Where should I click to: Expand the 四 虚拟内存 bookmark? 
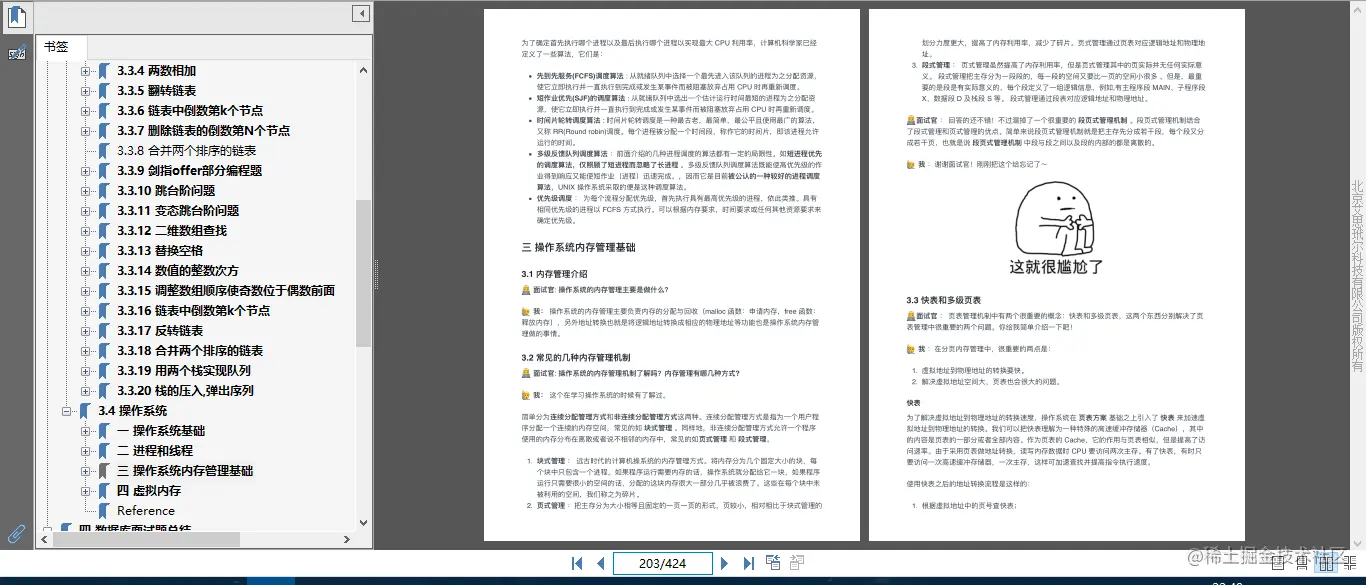point(85,491)
